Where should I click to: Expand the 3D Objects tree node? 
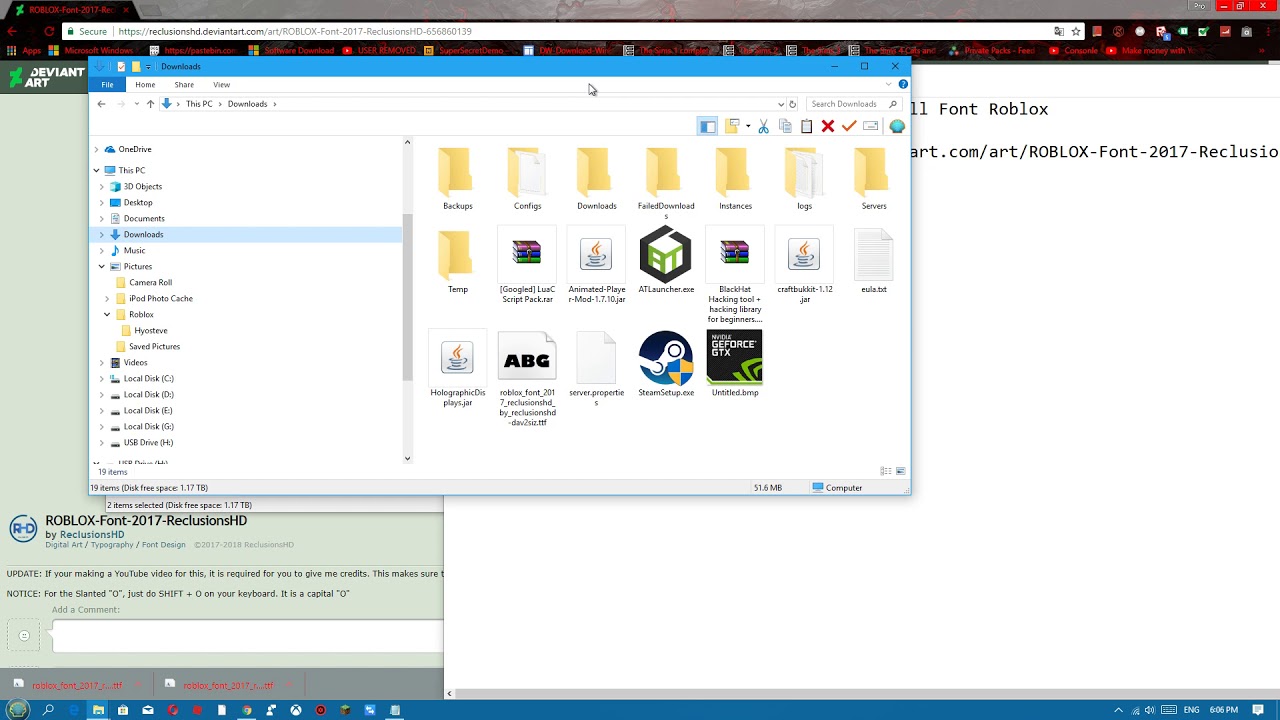click(102, 186)
